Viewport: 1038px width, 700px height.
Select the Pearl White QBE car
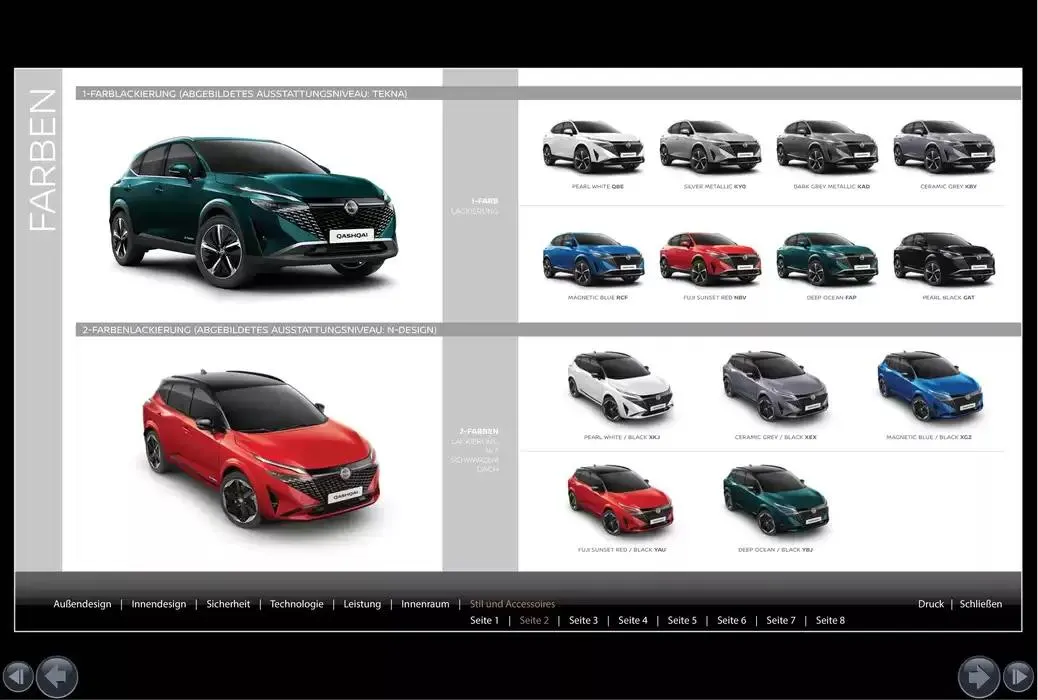(593, 147)
